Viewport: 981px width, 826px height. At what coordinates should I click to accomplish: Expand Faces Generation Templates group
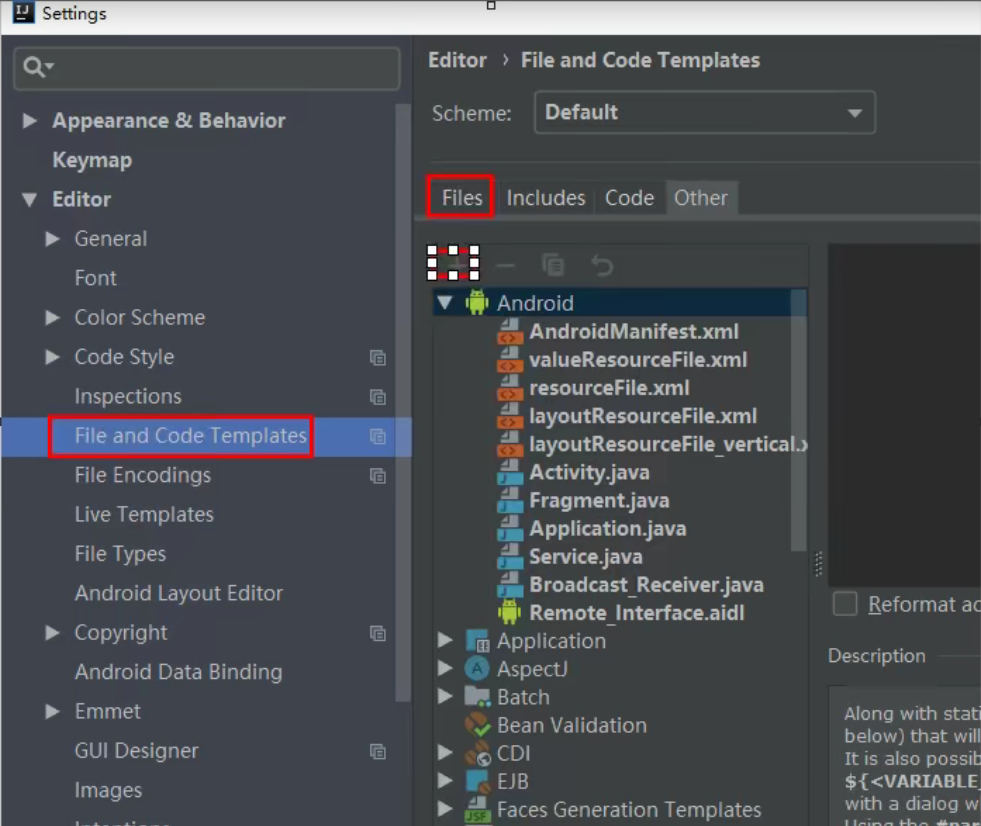pyautogui.click(x=445, y=809)
